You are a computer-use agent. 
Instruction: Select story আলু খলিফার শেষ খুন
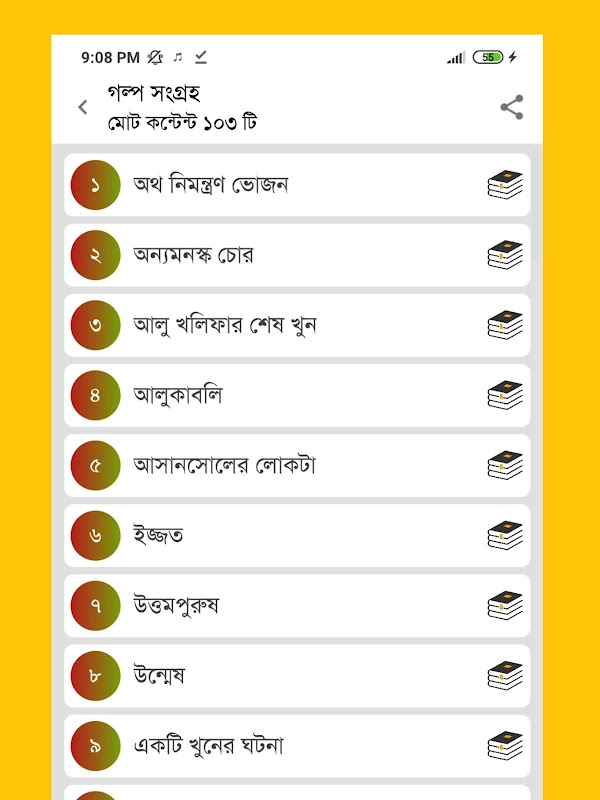point(297,325)
